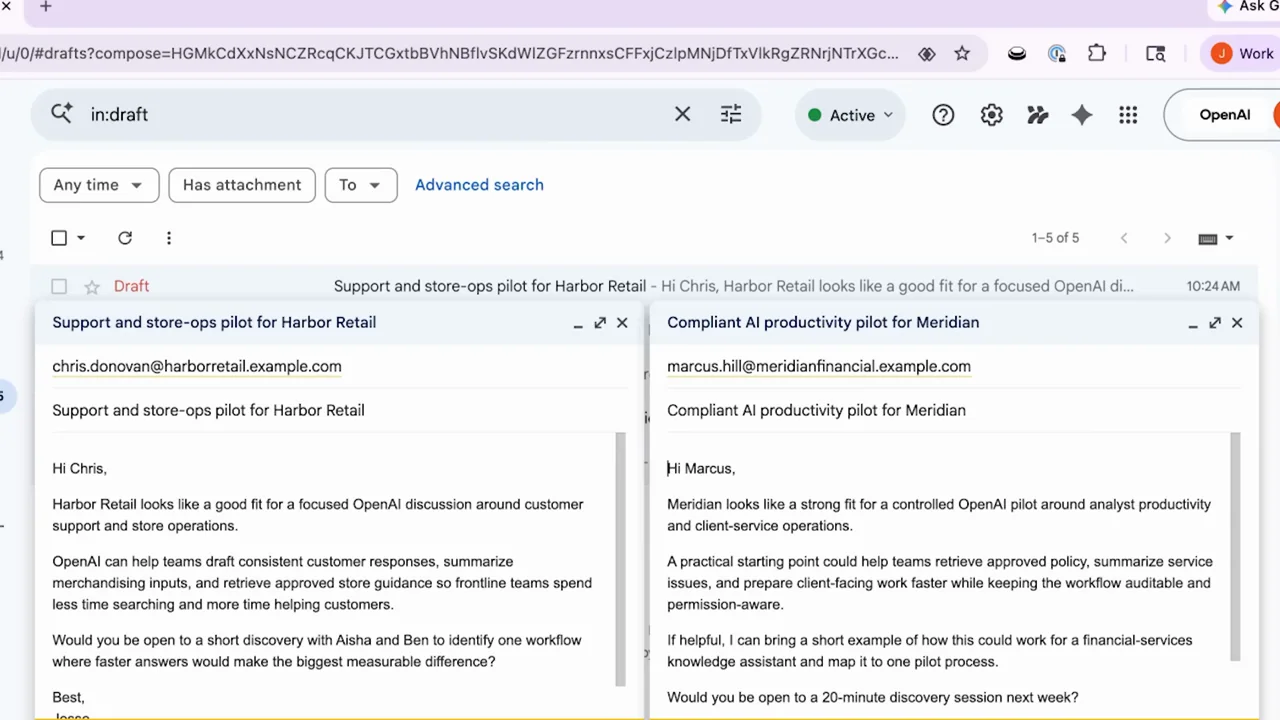Image resolution: width=1280 pixels, height=720 pixels.
Task: Close the Meridian compose window
Action: pyautogui.click(x=1237, y=323)
